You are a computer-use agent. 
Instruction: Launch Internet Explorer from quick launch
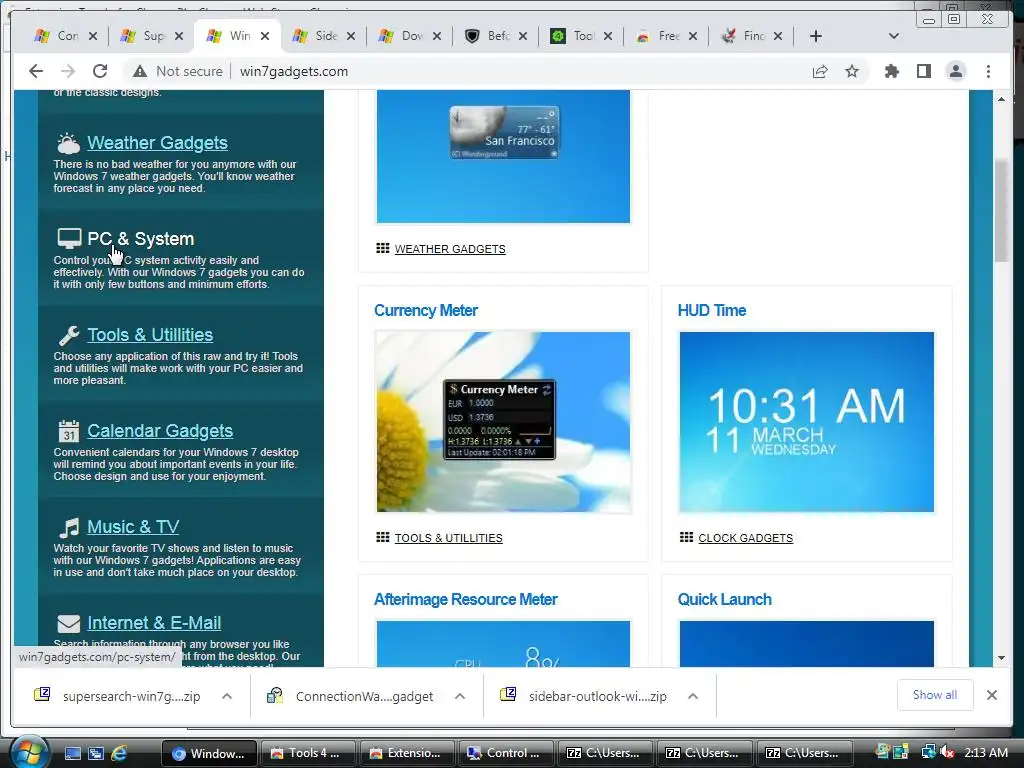pos(119,753)
